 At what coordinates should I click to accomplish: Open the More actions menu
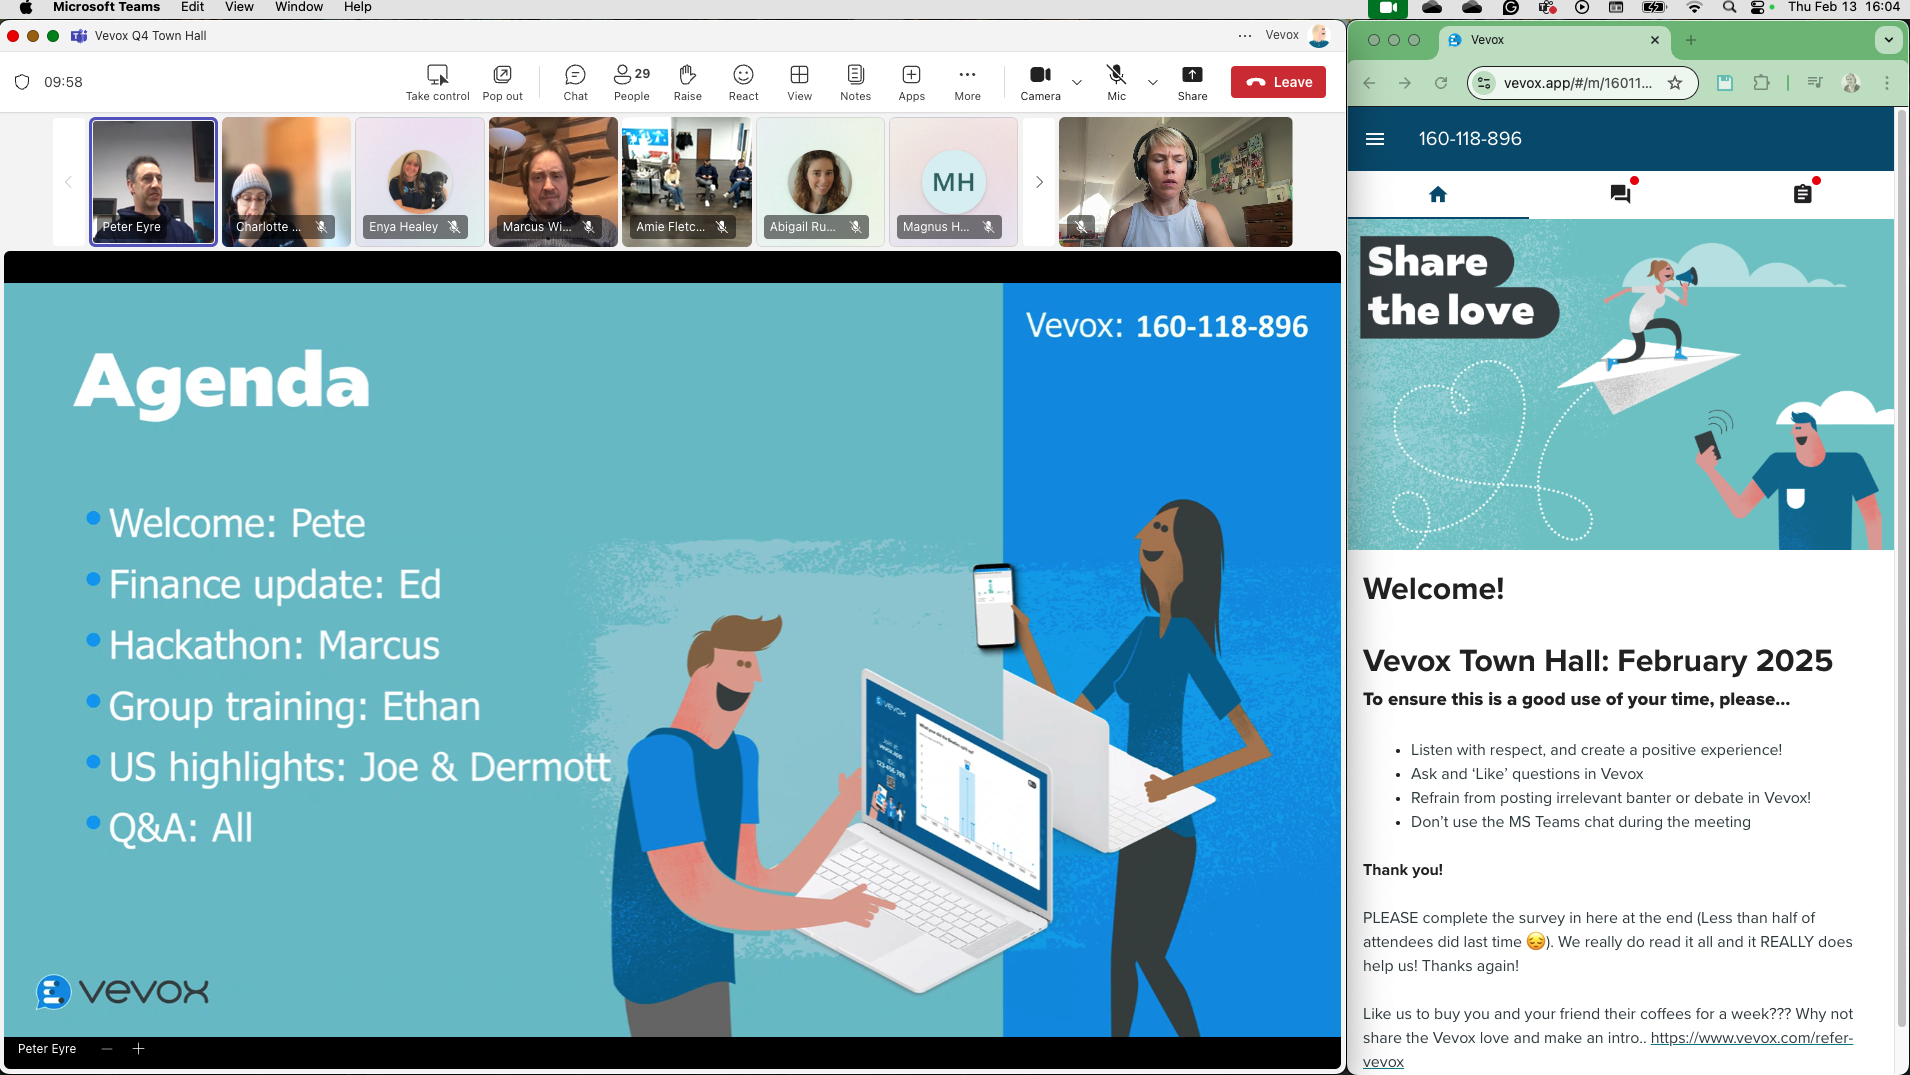tap(967, 82)
